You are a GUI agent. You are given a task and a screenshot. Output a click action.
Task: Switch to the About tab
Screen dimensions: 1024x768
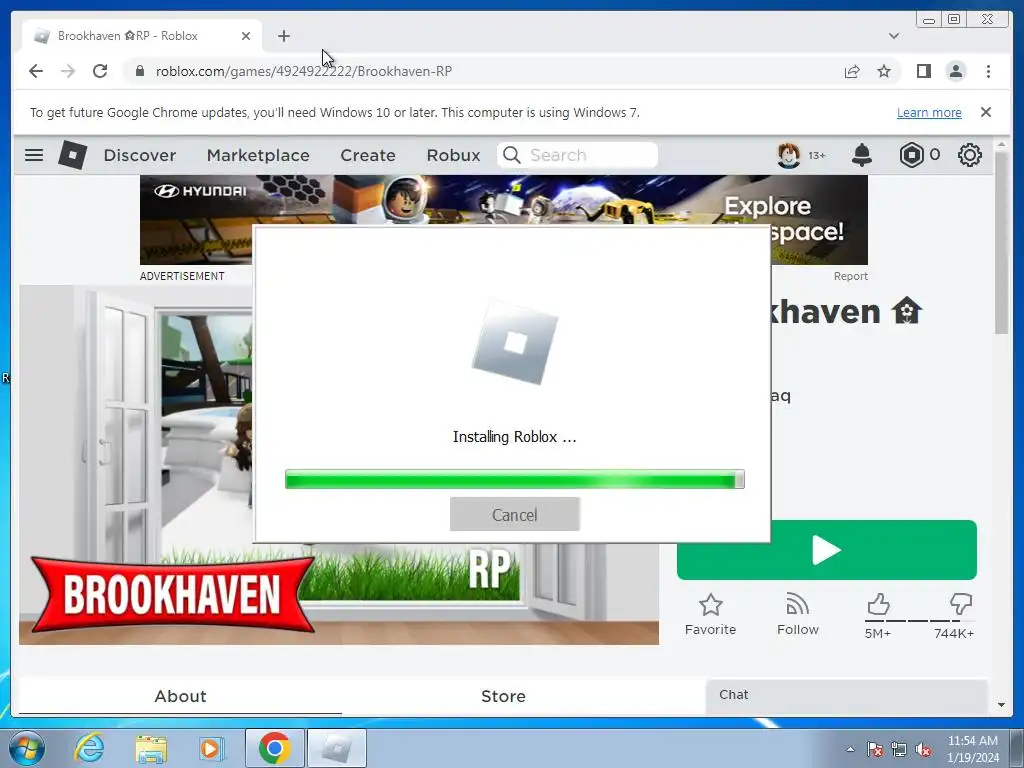coord(180,696)
